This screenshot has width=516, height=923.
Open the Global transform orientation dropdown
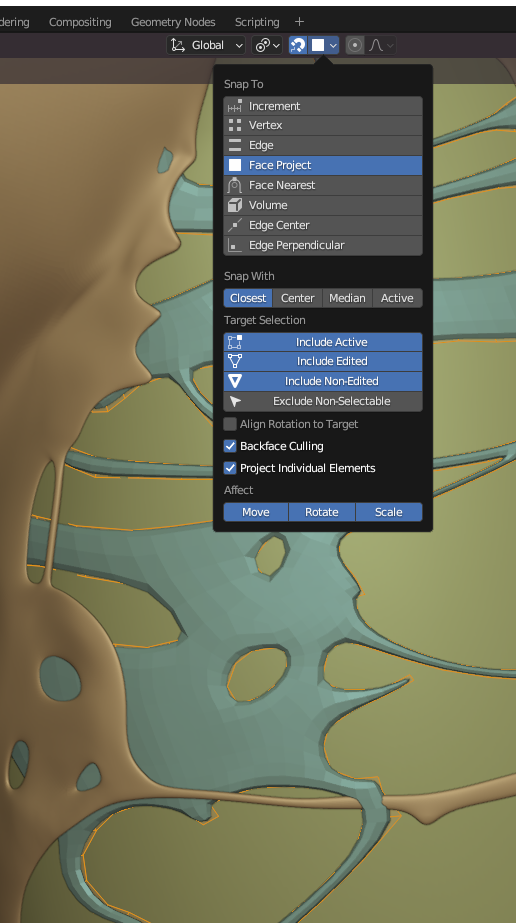[206, 45]
